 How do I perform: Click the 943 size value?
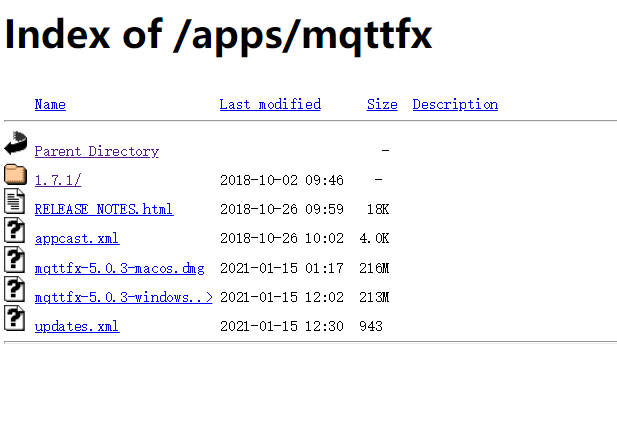coord(371,326)
